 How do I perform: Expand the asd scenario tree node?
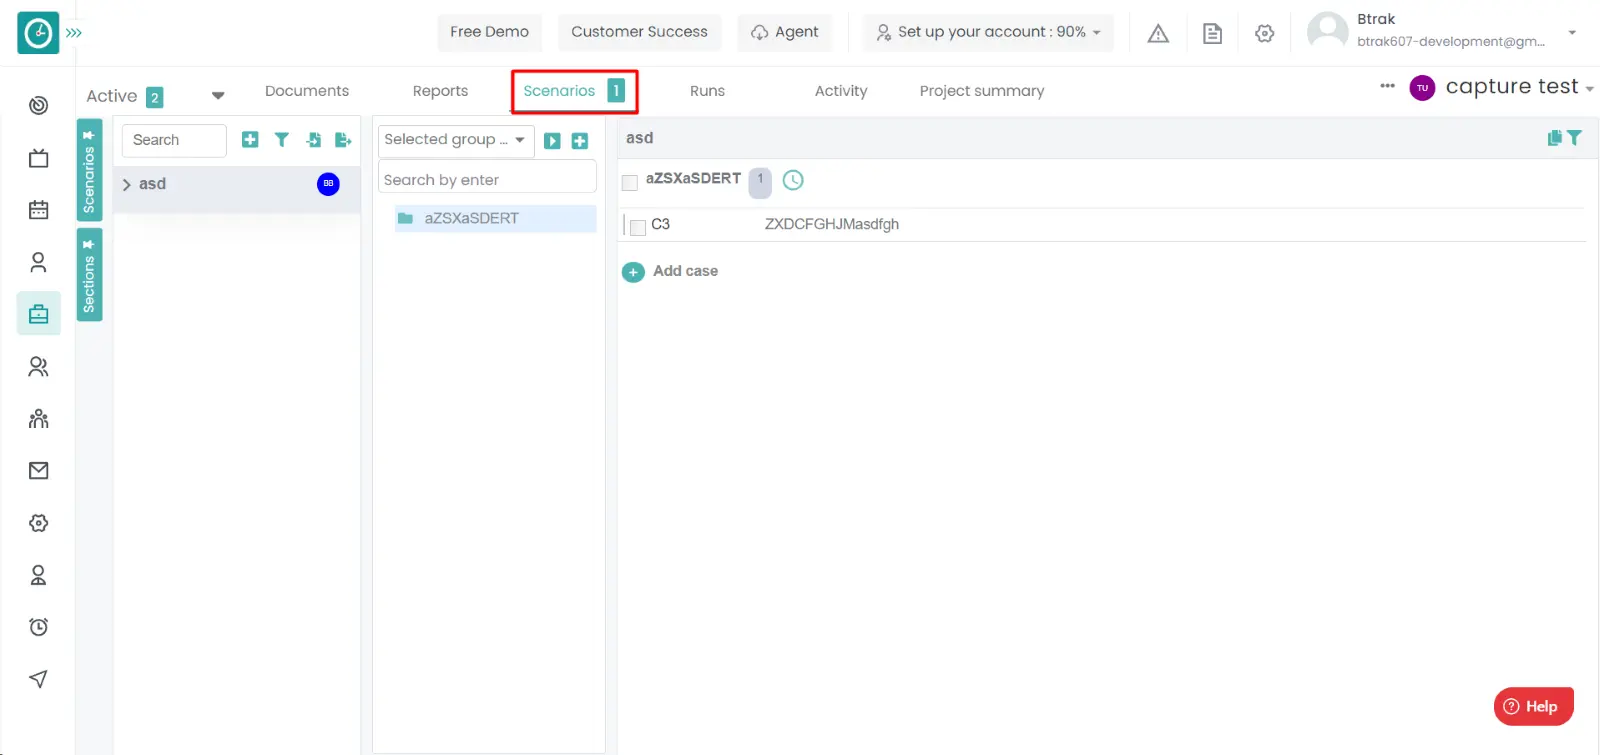tap(127, 185)
